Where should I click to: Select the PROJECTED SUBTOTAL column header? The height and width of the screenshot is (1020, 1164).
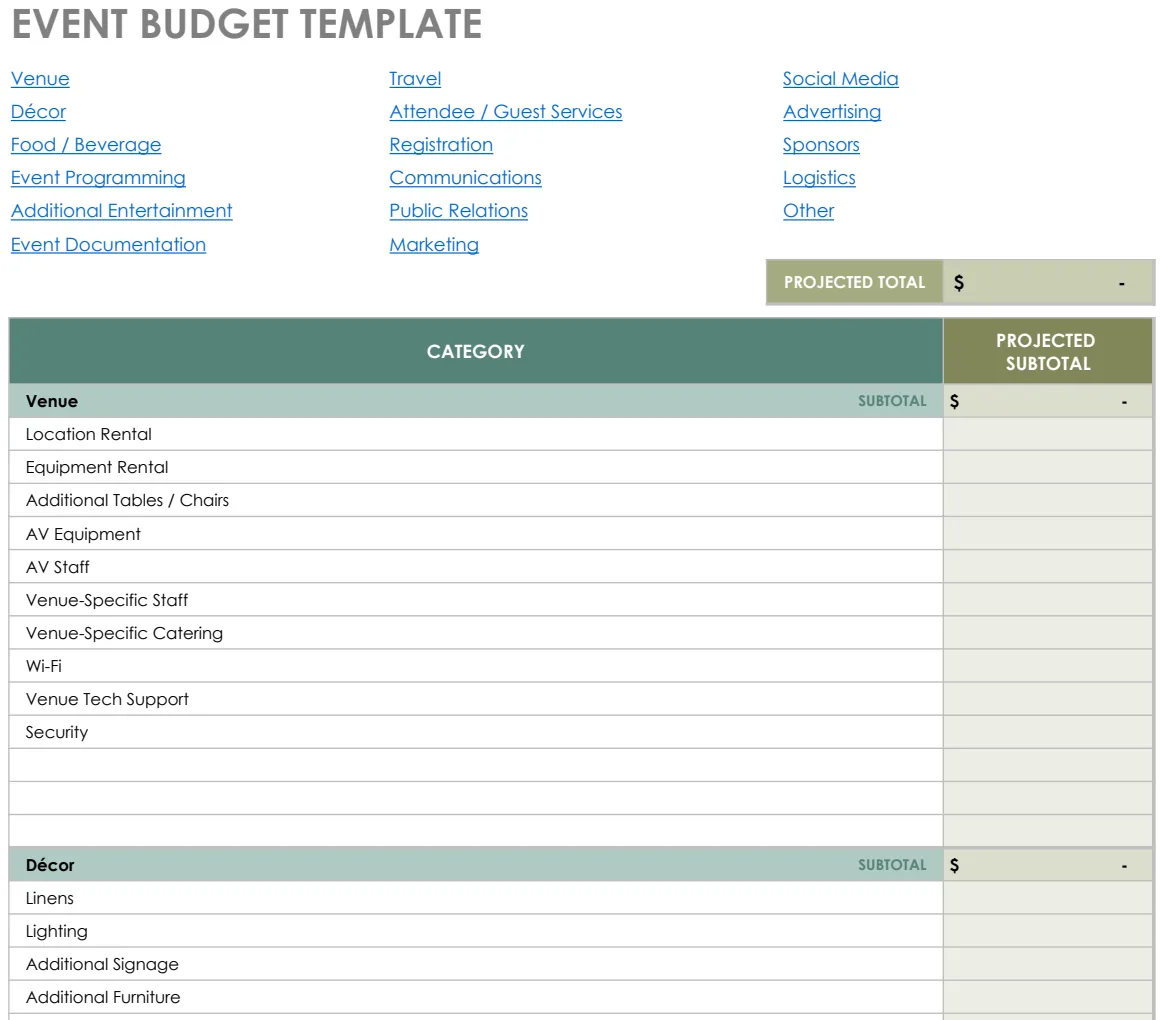coord(1047,351)
